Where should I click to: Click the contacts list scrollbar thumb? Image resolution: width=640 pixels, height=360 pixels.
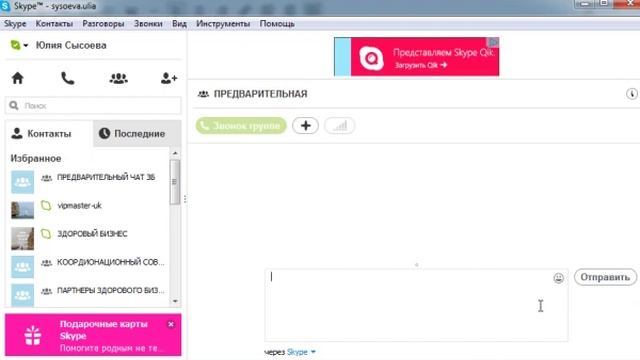(175, 182)
